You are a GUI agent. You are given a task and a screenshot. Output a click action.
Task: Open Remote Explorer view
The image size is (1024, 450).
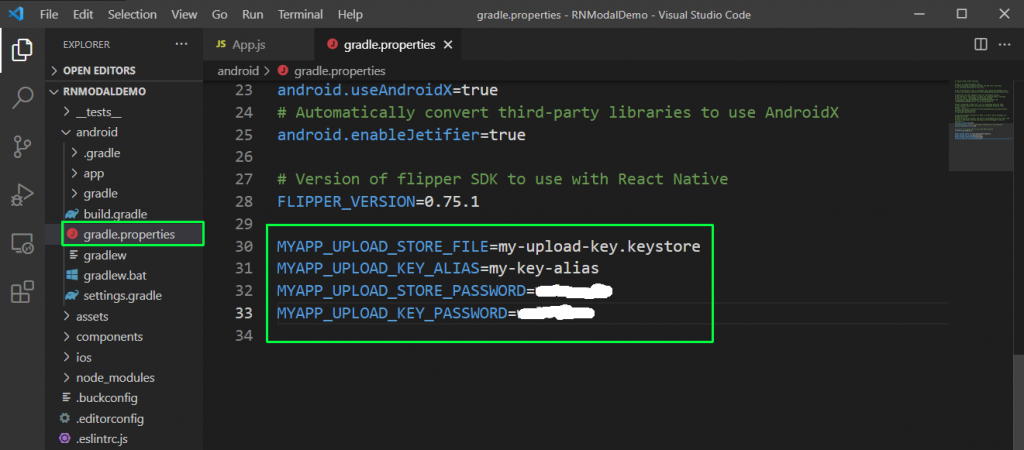click(x=22, y=244)
